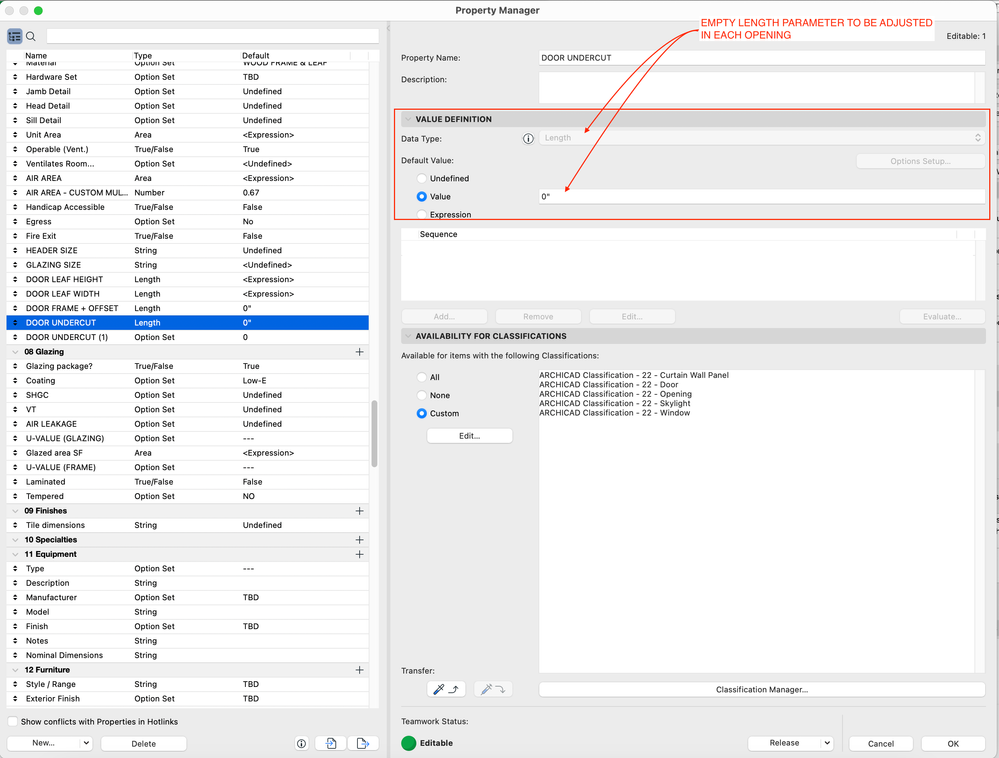The image size is (999, 758).
Task: Click the Release button
Action: (784, 743)
